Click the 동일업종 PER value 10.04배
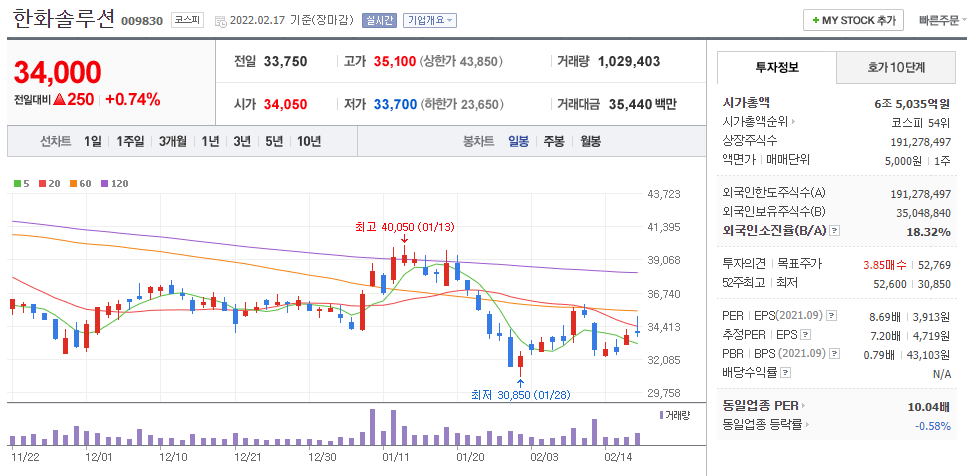This screenshot has height=476, width=975. (x=928, y=407)
